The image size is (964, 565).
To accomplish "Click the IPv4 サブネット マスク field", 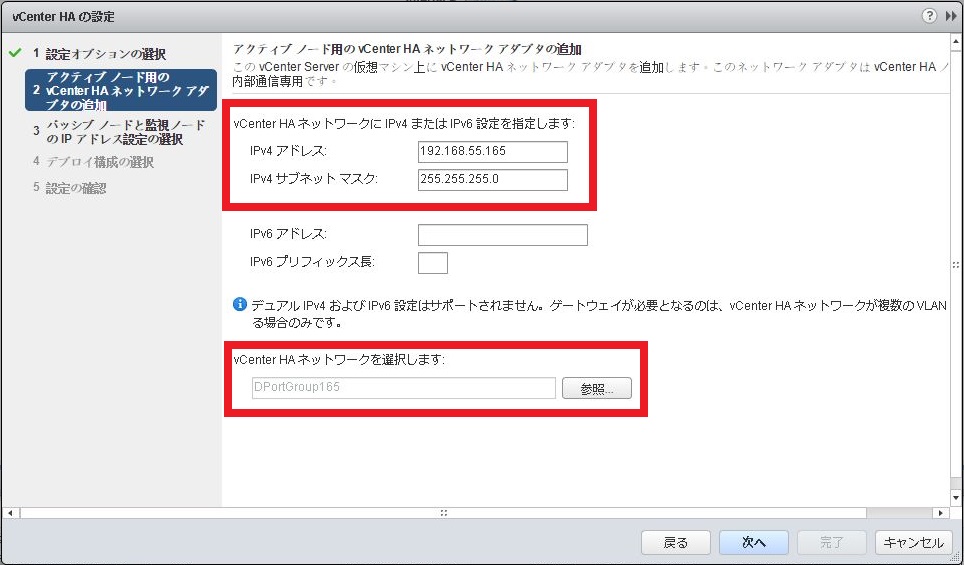I will 492,180.
